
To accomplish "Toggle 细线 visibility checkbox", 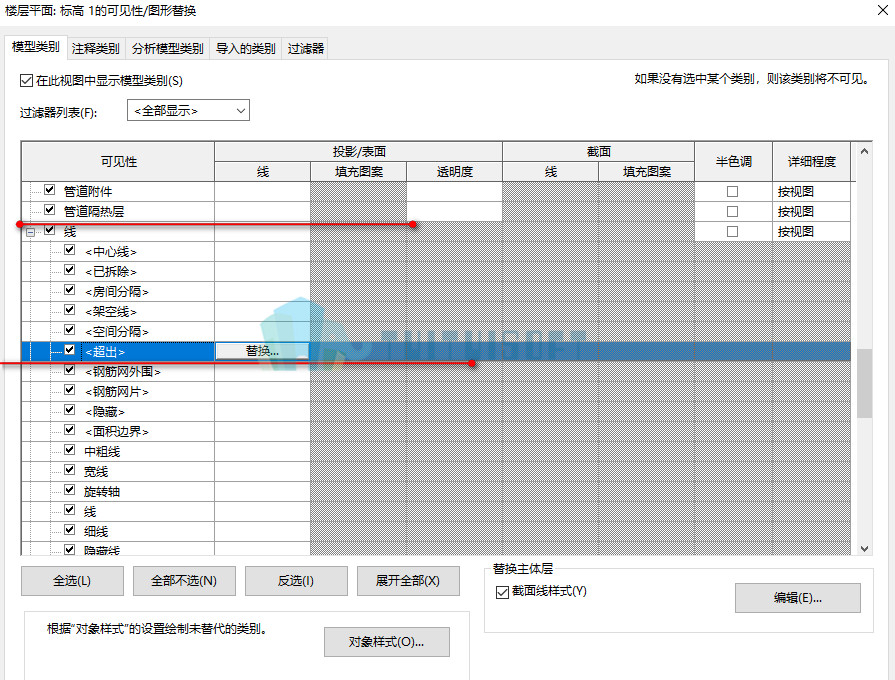I will tap(70, 529).
